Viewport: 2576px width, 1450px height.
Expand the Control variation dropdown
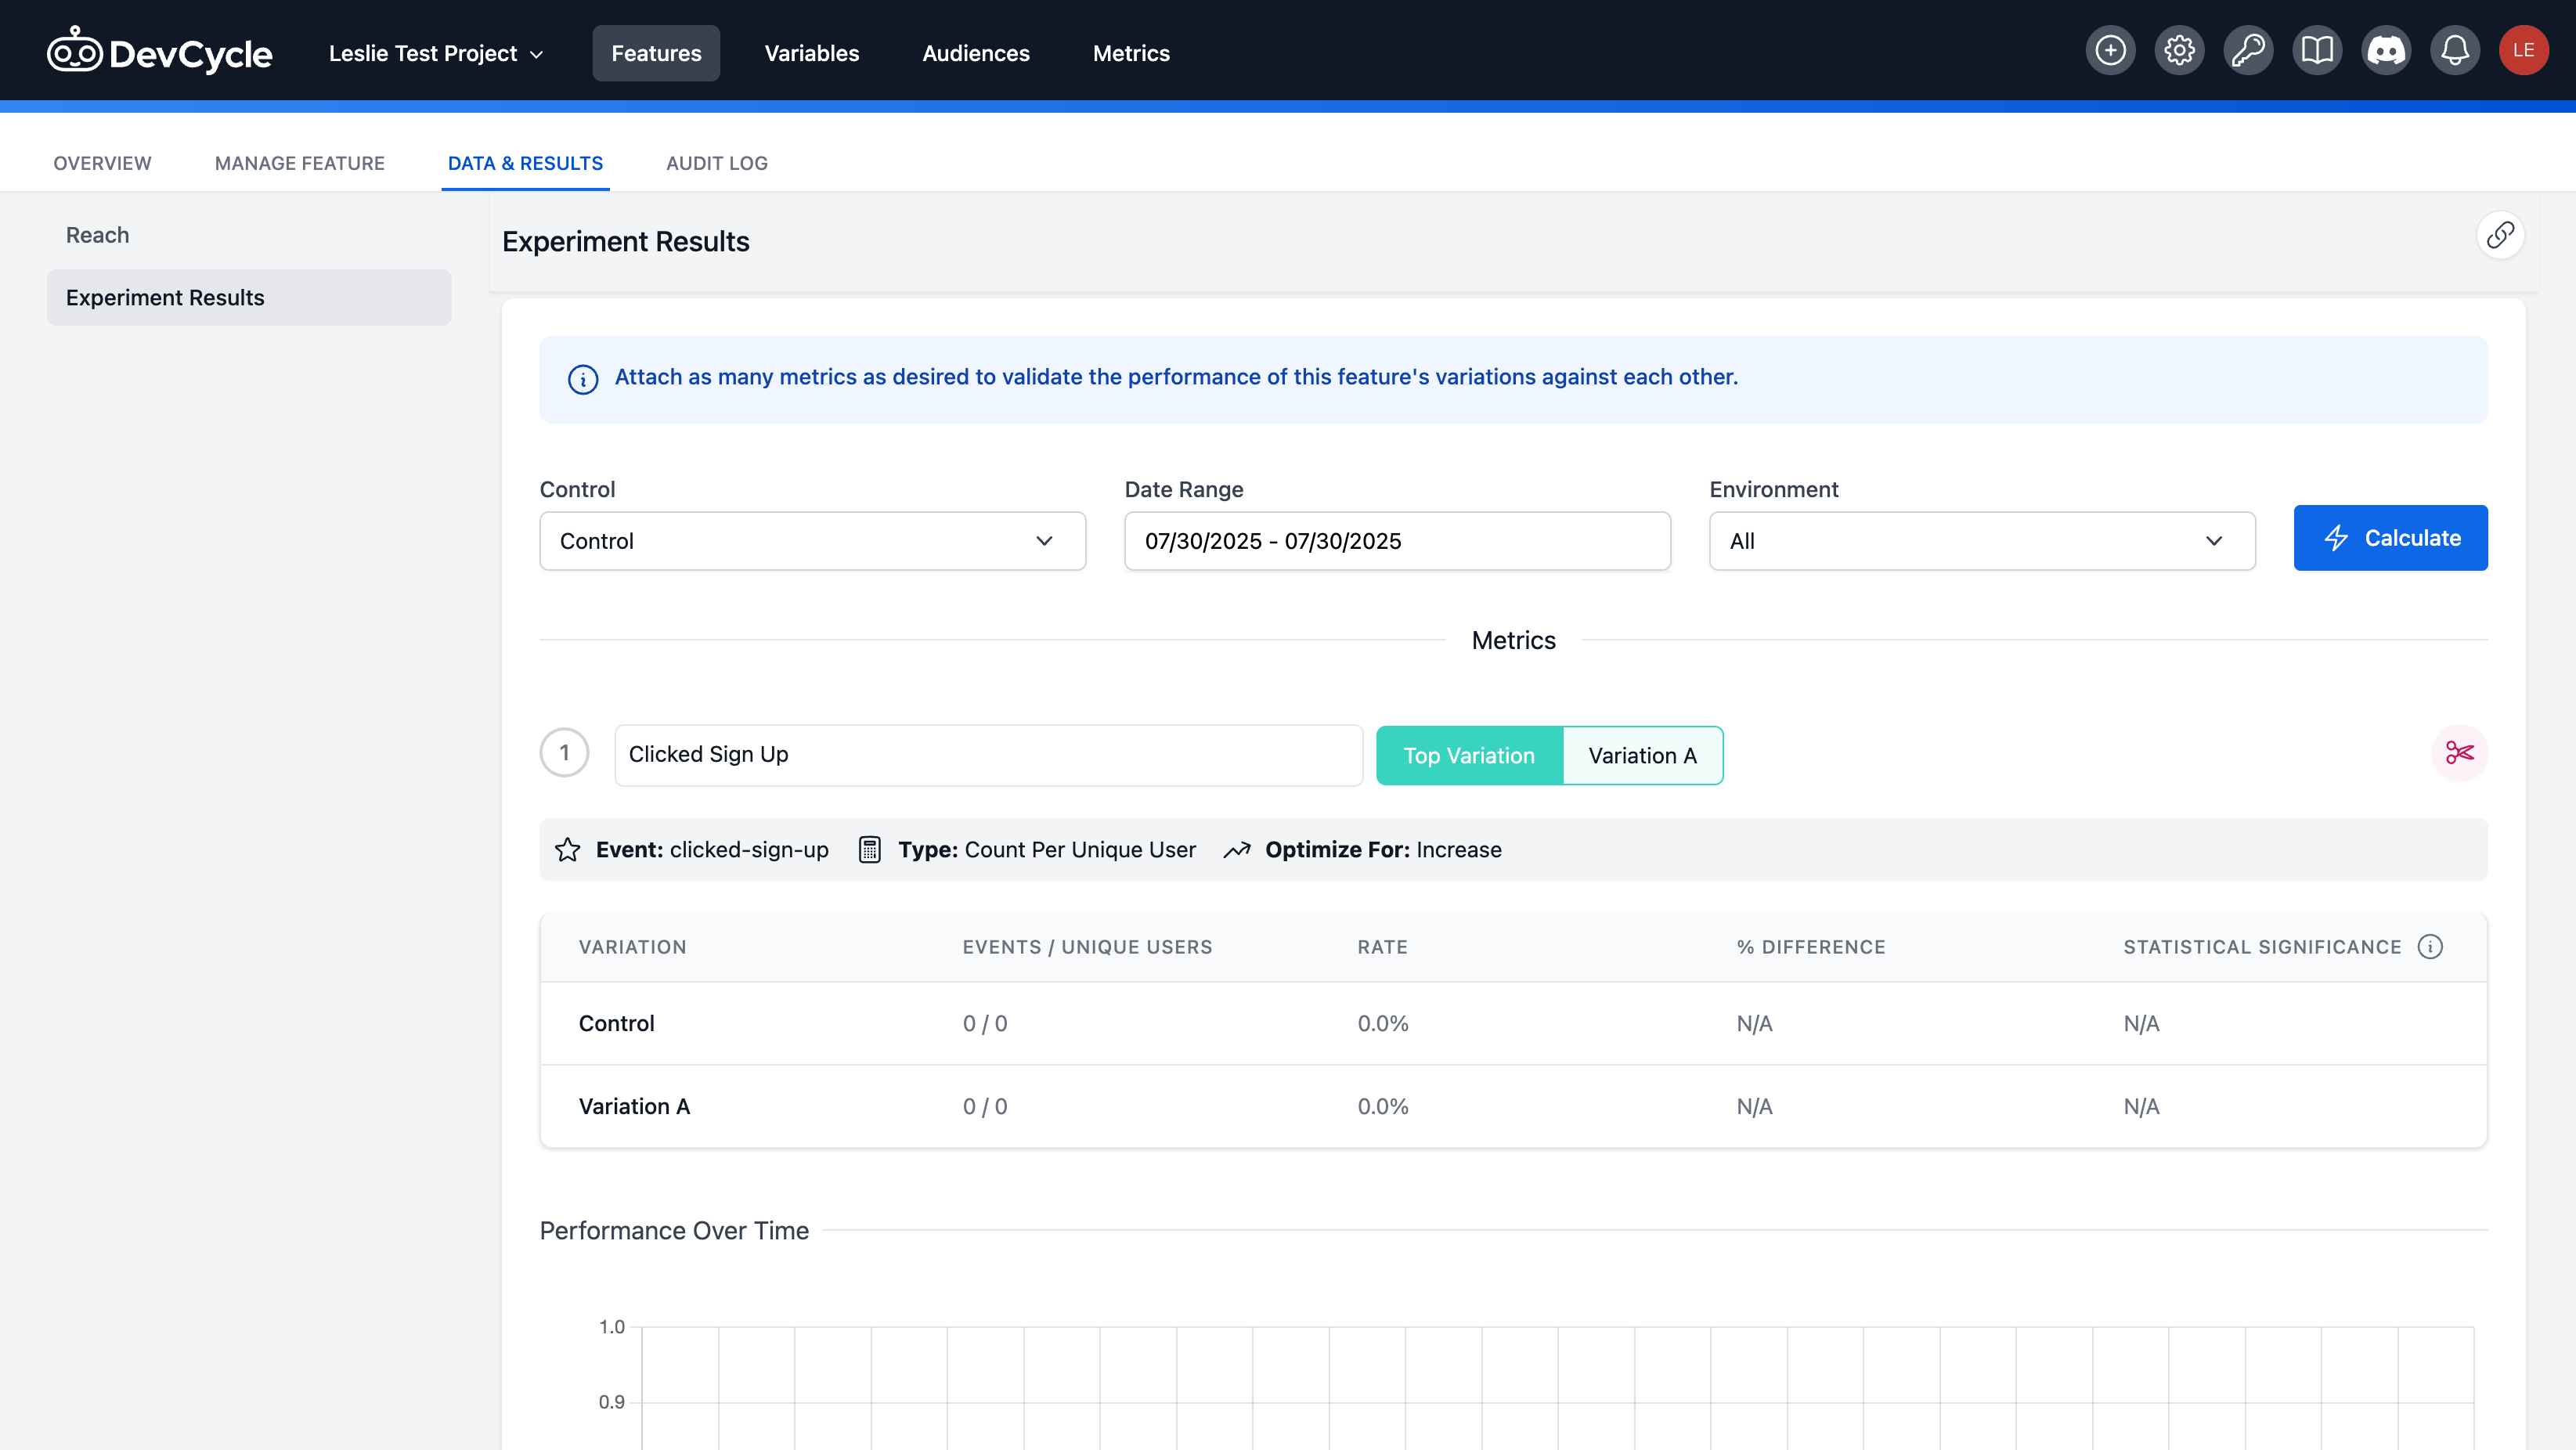point(812,541)
